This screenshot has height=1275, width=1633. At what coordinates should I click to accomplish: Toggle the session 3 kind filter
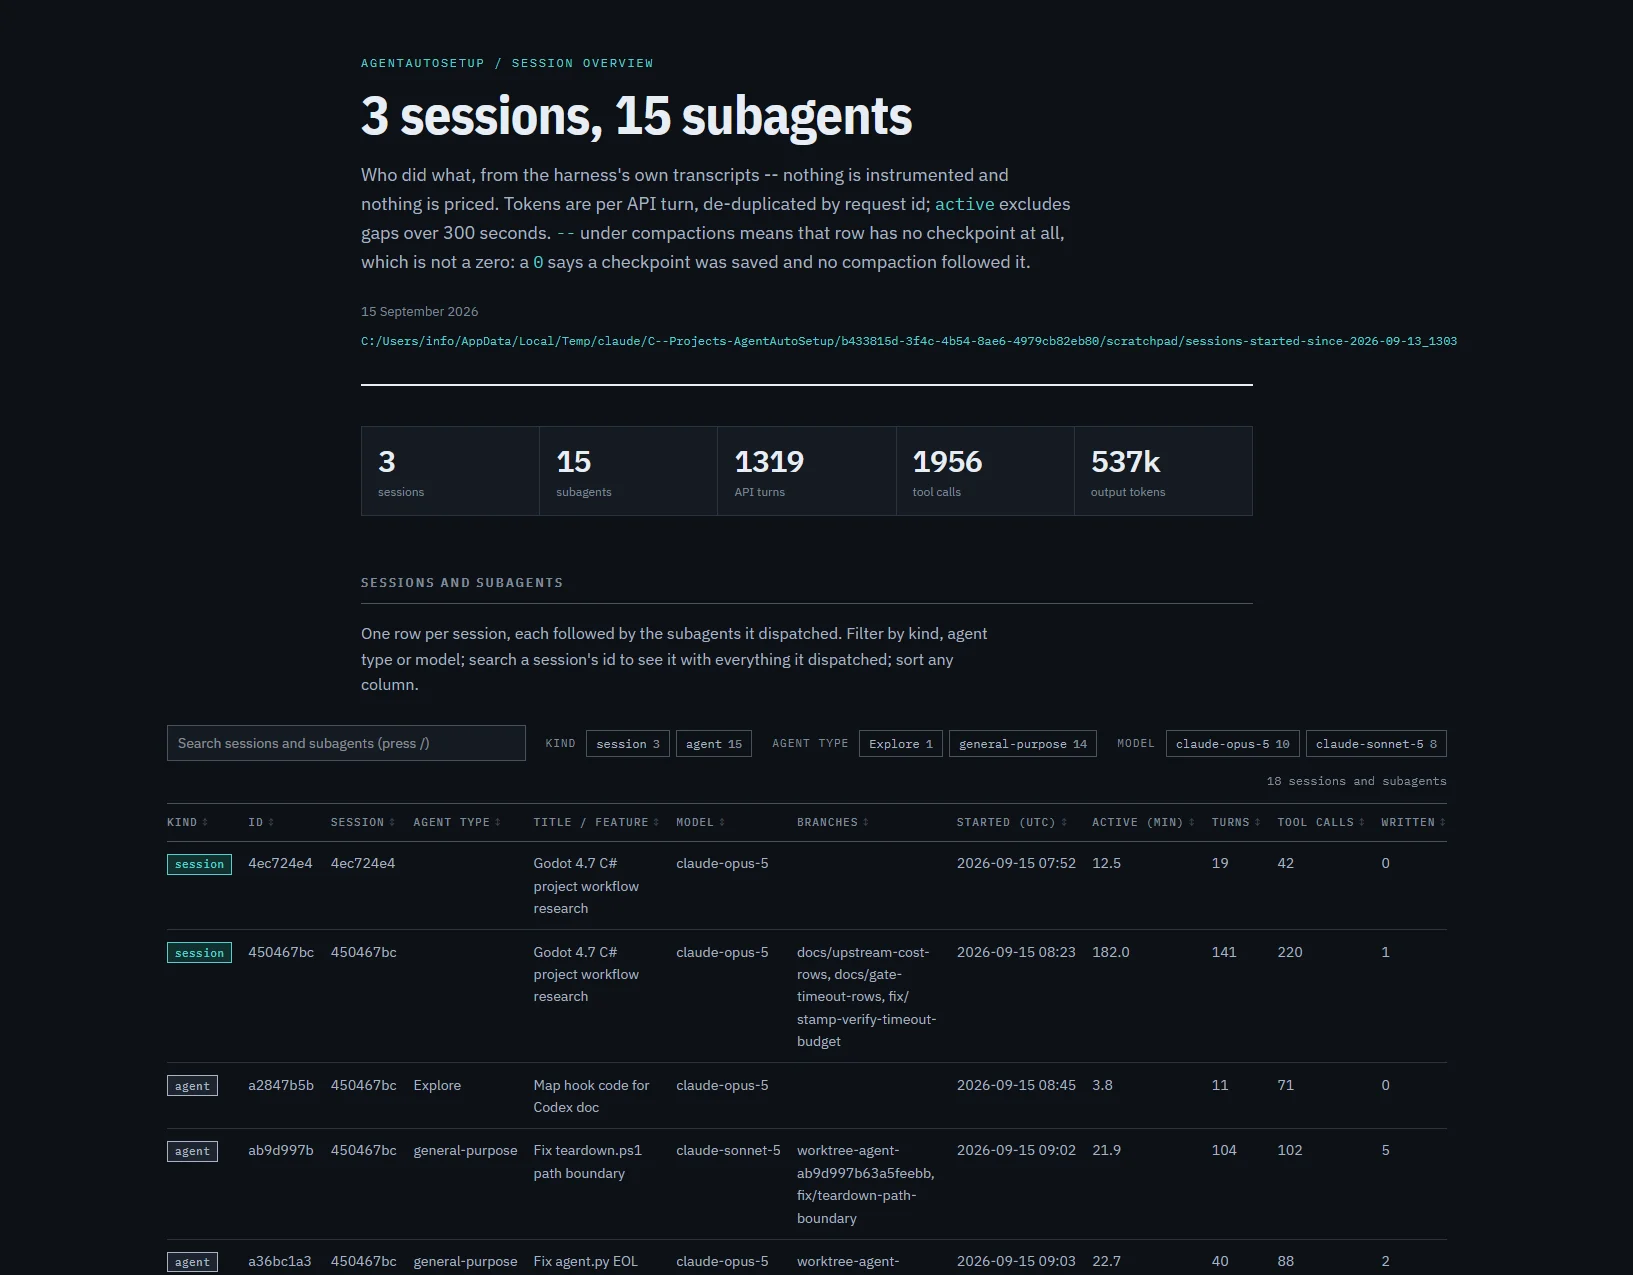pos(628,744)
